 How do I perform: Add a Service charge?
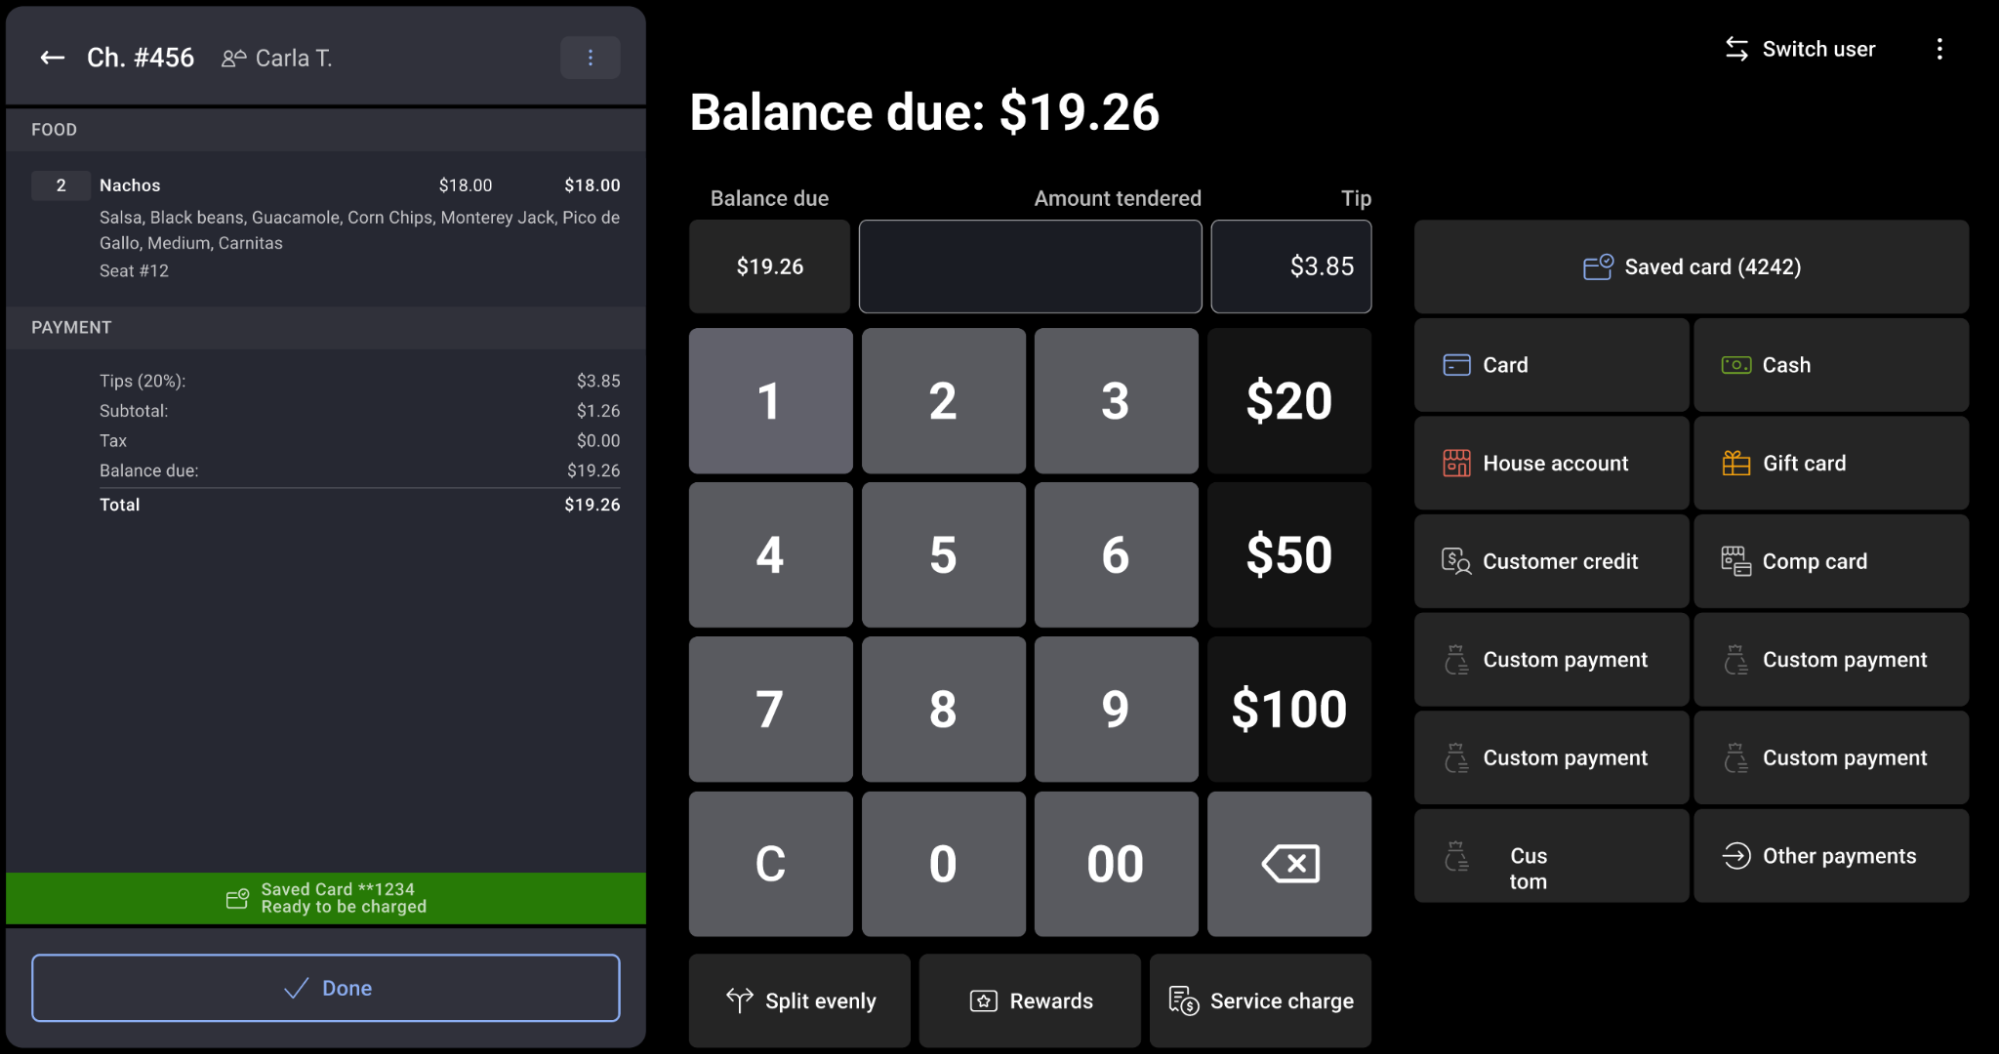(x=1260, y=1000)
